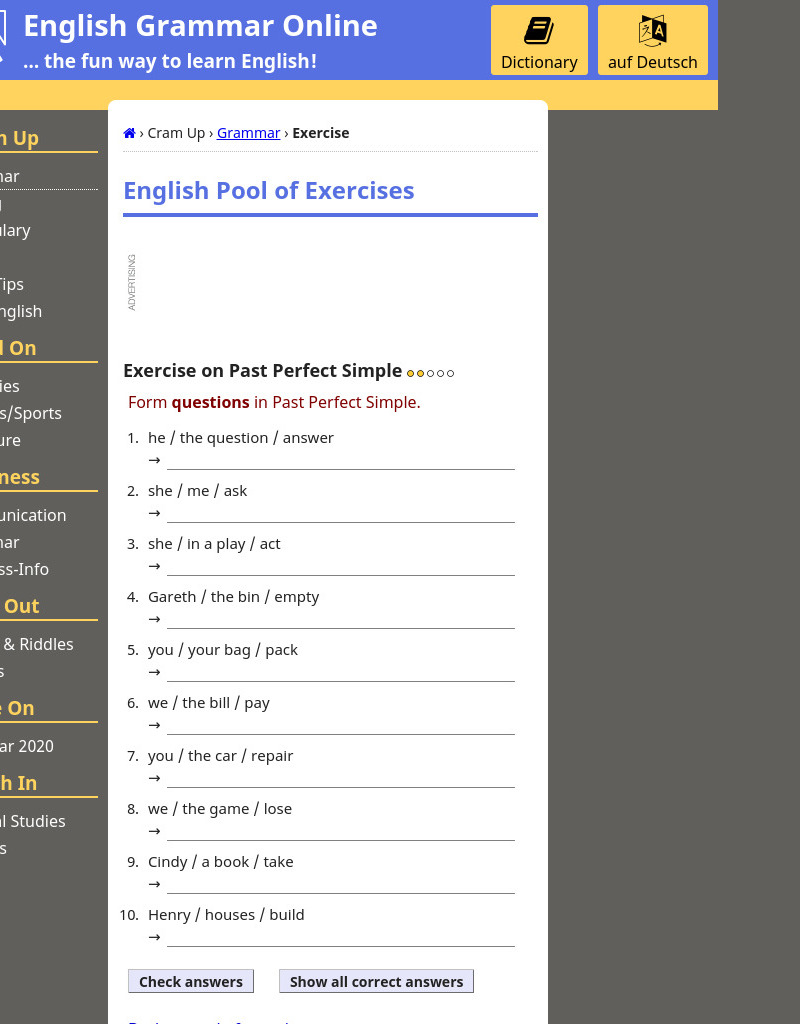
Task: Click the English Grammar Online site title
Action: [200, 26]
